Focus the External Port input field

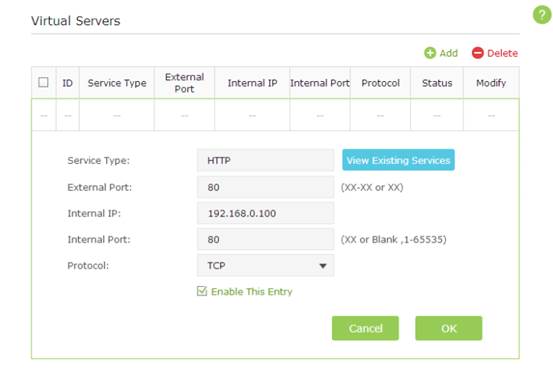(x=266, y=187)
